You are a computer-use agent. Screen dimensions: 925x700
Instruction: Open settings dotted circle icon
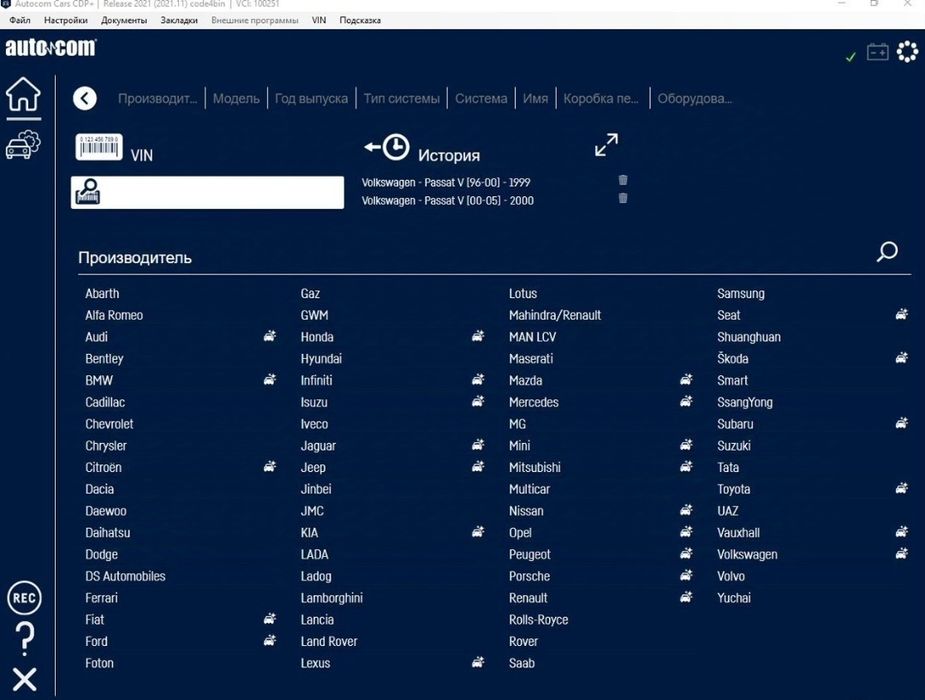click(907, 52)
